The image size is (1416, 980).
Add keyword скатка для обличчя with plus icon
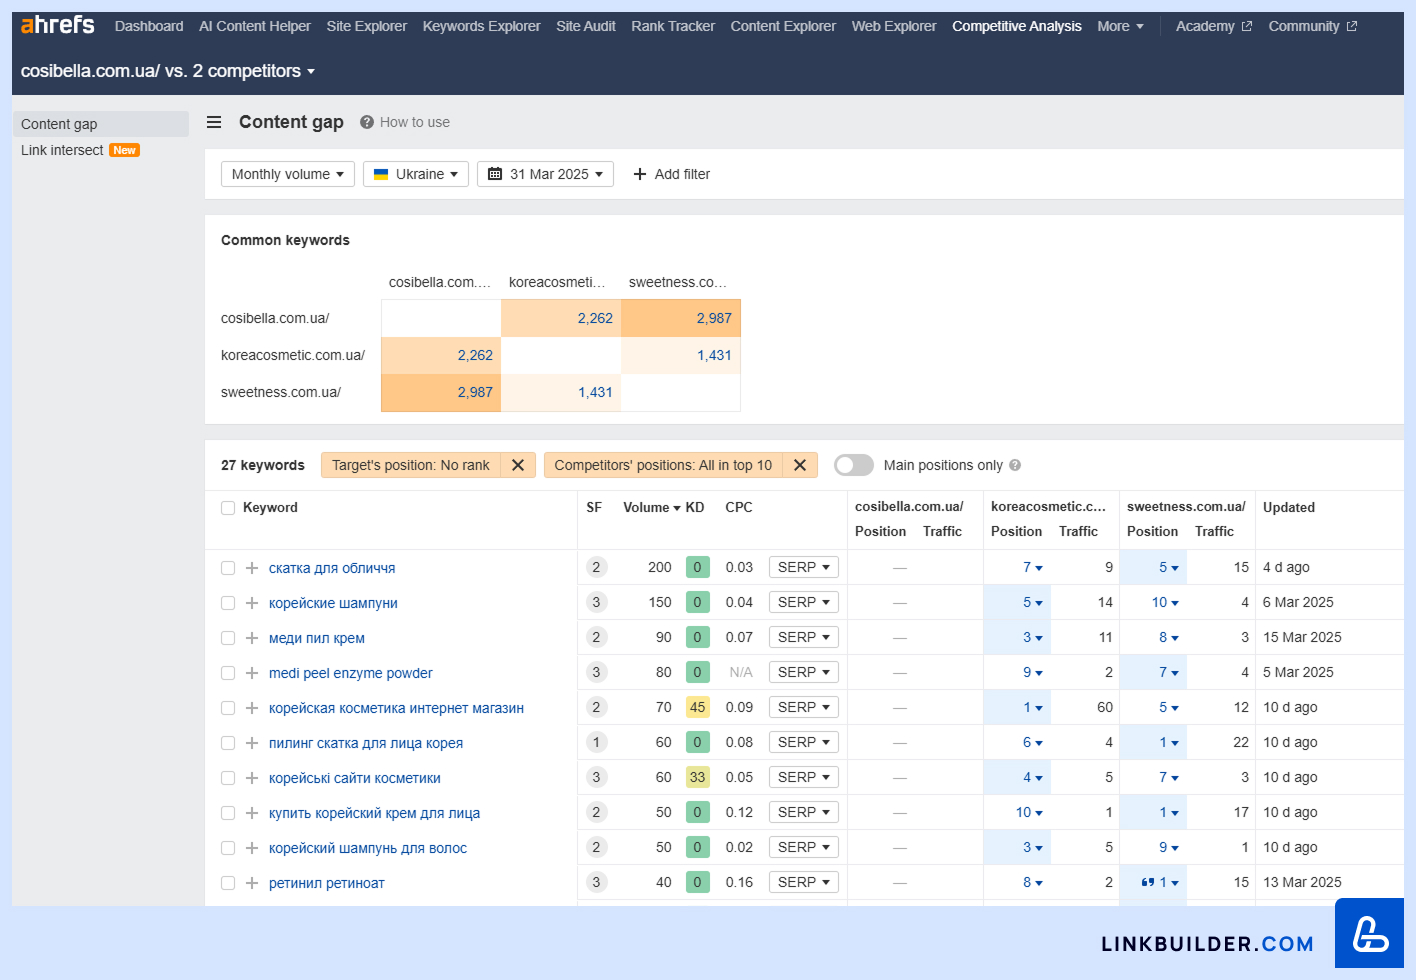tap(252, 568)
